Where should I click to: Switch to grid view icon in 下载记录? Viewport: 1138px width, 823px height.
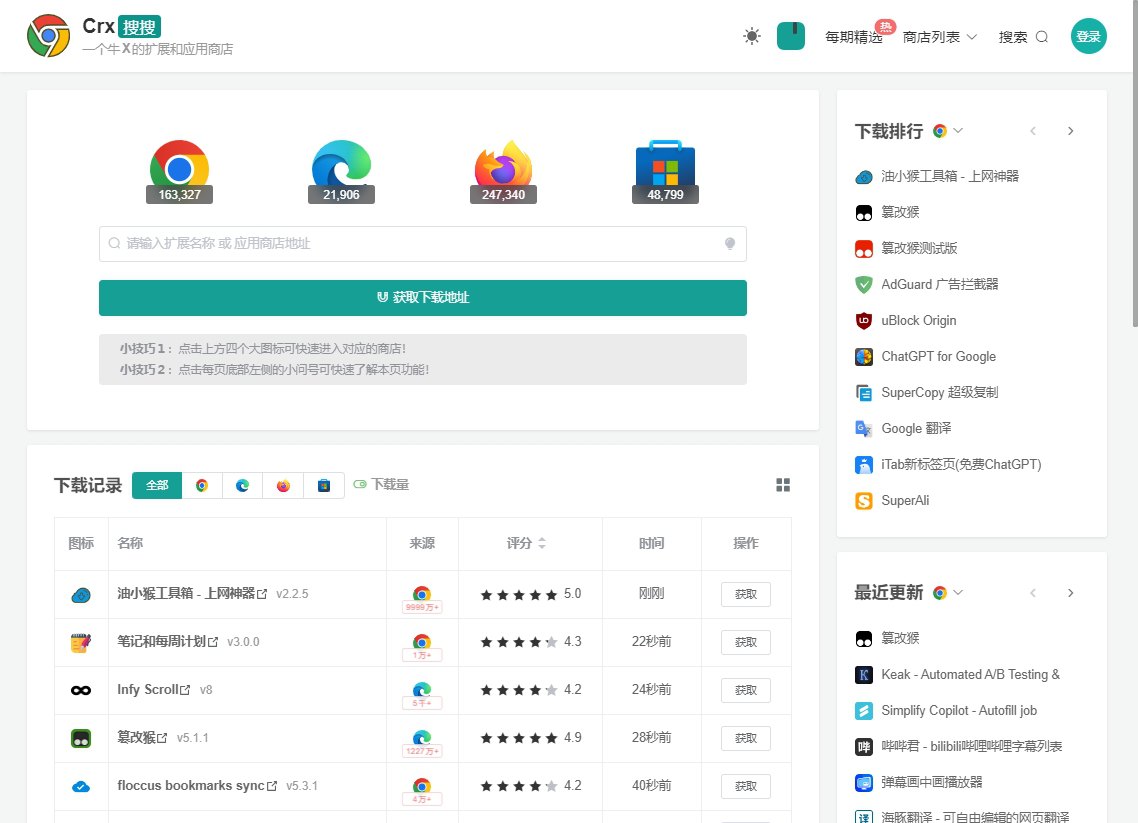pyautogui.click(x=782, y=485)
